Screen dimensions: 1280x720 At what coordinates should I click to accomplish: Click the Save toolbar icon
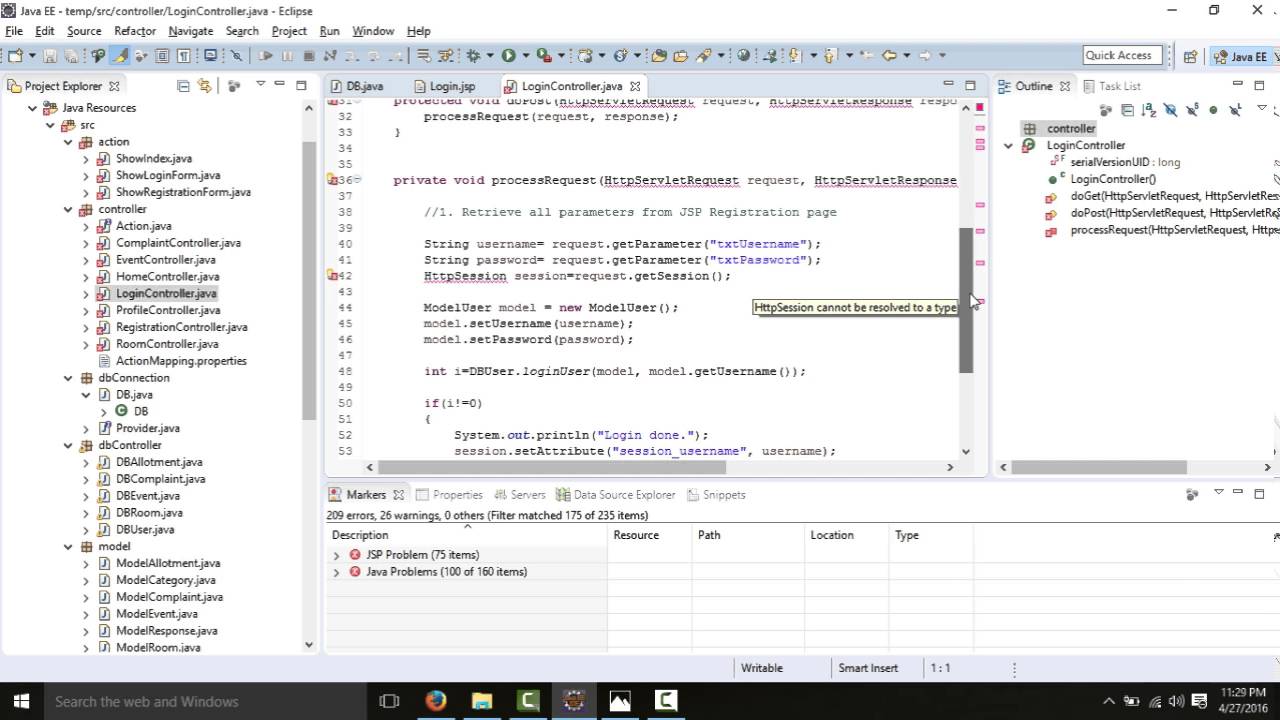coord(49,56)
